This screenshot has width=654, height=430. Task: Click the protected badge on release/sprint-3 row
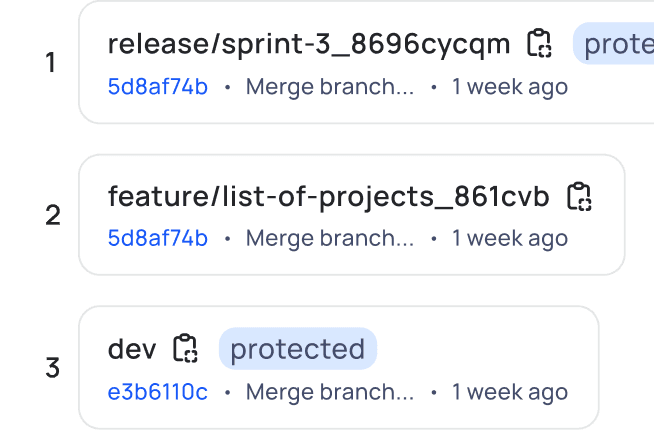coord(614,43)
